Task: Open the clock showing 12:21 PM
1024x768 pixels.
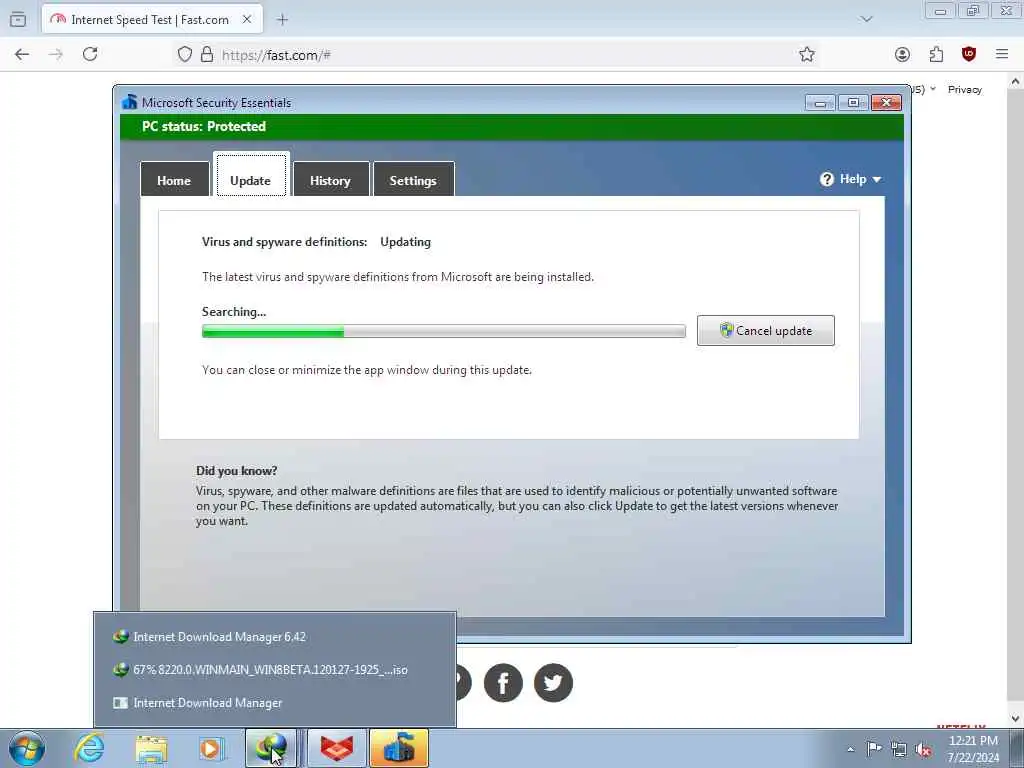Action: tap(973, 748)
